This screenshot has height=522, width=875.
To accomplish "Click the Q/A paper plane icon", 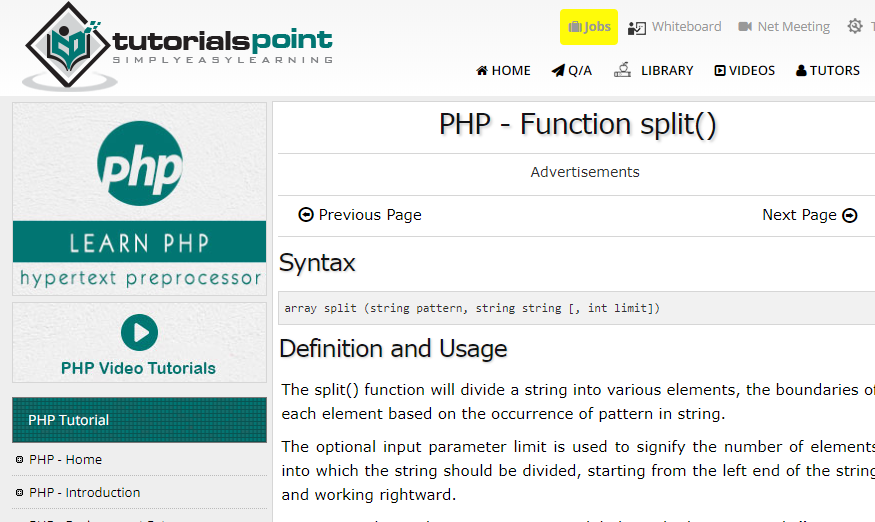I will pyautogui.click(x=558, y=70).
